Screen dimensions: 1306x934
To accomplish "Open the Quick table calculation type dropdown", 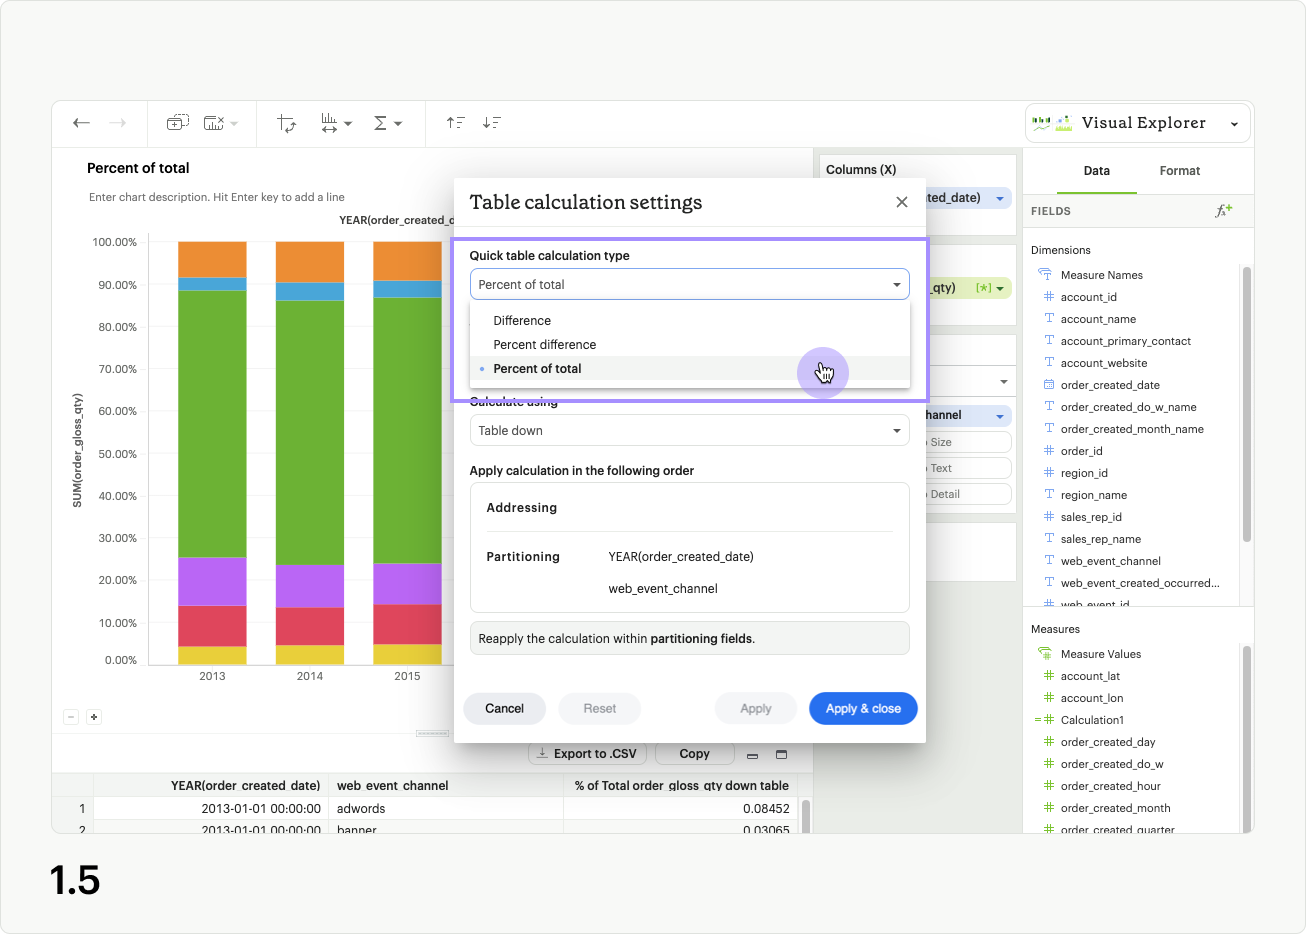I will (689, 284).
